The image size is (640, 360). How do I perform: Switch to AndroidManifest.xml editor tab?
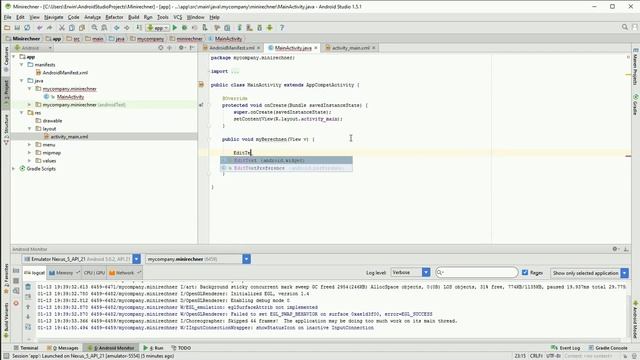click(x=231, y=48)
